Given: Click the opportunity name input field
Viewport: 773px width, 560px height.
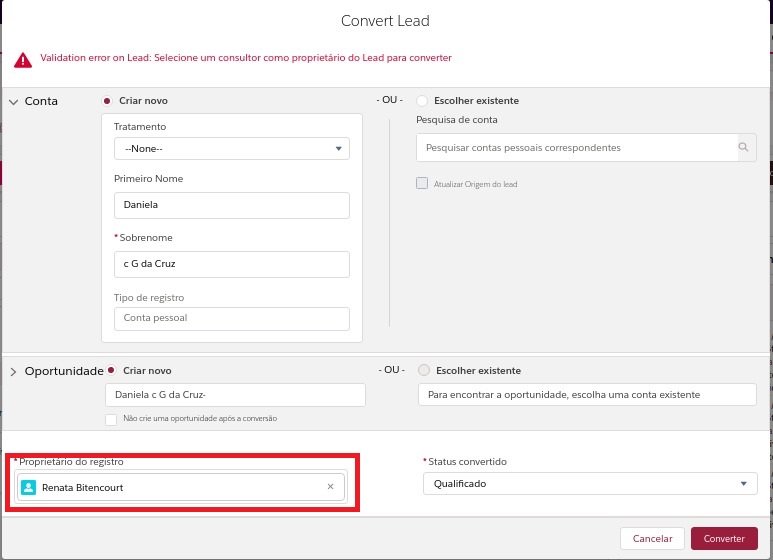Looking at the screenshot, I should pos(235,395).
